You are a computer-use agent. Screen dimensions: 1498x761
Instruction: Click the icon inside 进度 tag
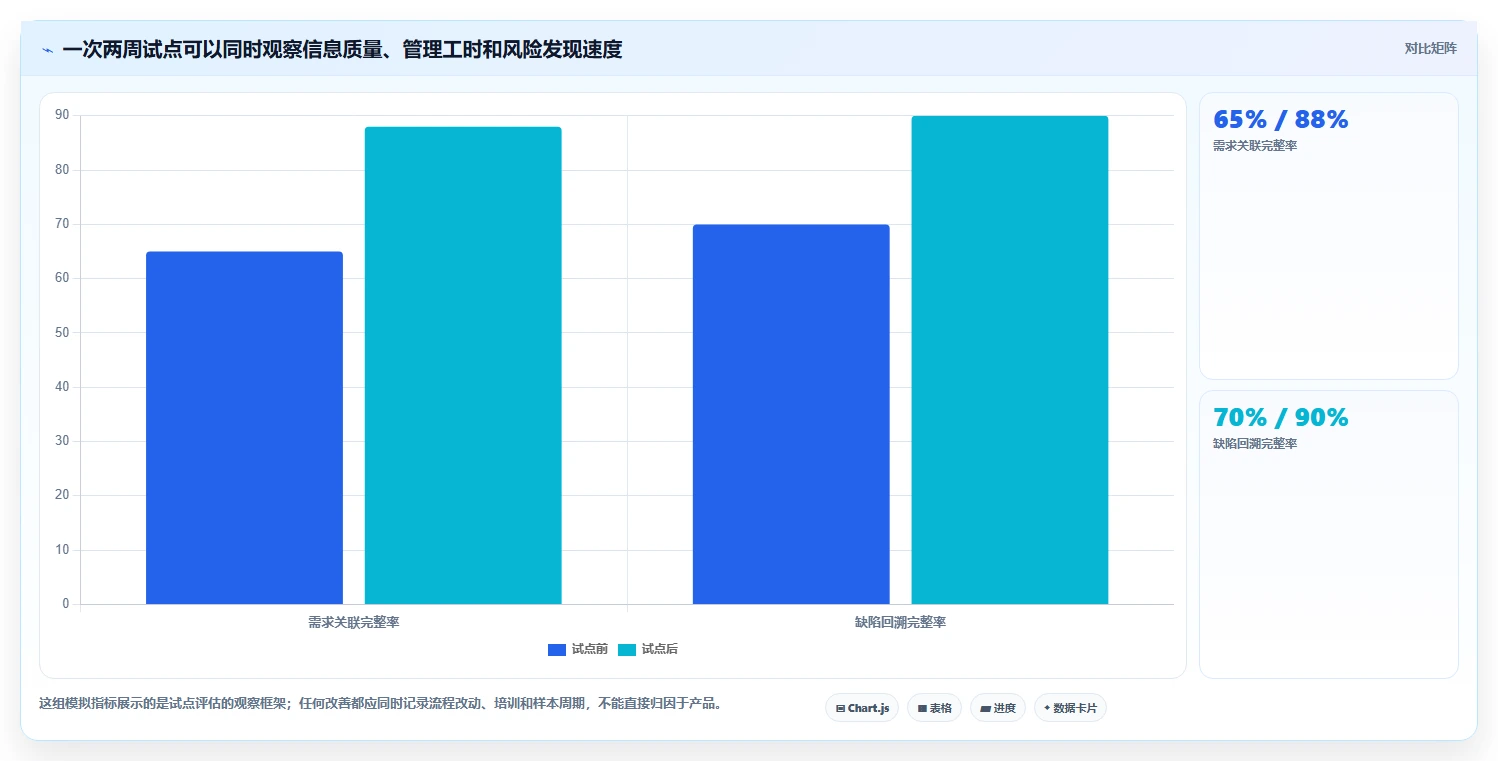pos(985,708)
